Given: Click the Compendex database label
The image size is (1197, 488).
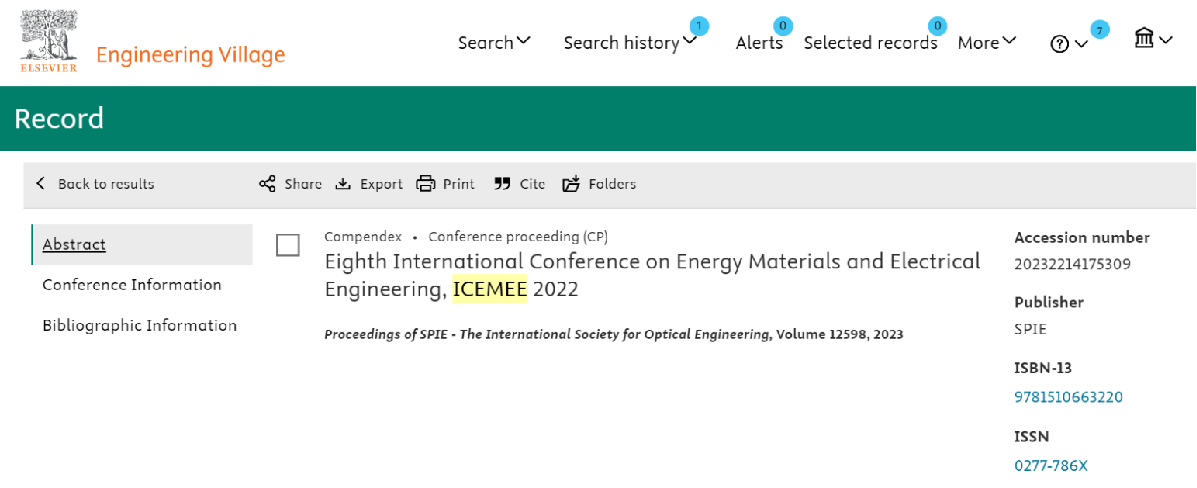Looking at the screenshot, I should click(x=363, y=237).
